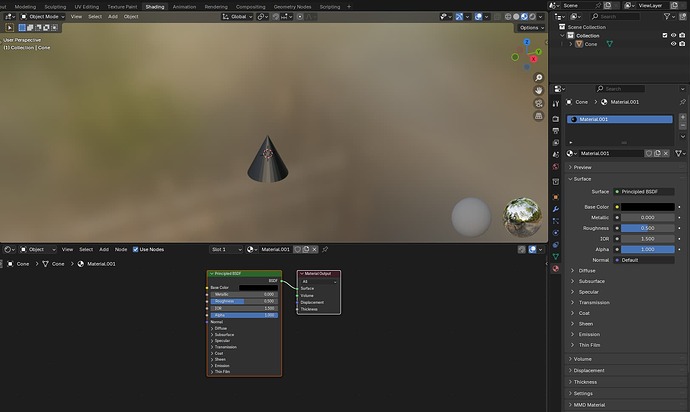Pin the node editor material

325,250
